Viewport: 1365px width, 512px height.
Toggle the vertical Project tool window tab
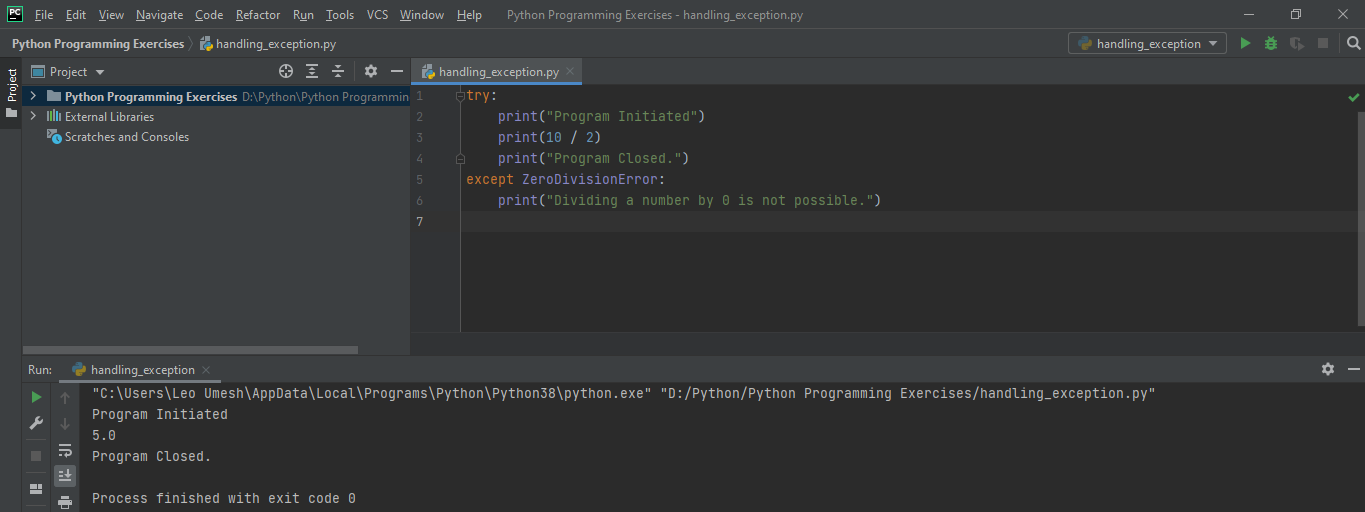pyautogui.click(x=12, y=86)
